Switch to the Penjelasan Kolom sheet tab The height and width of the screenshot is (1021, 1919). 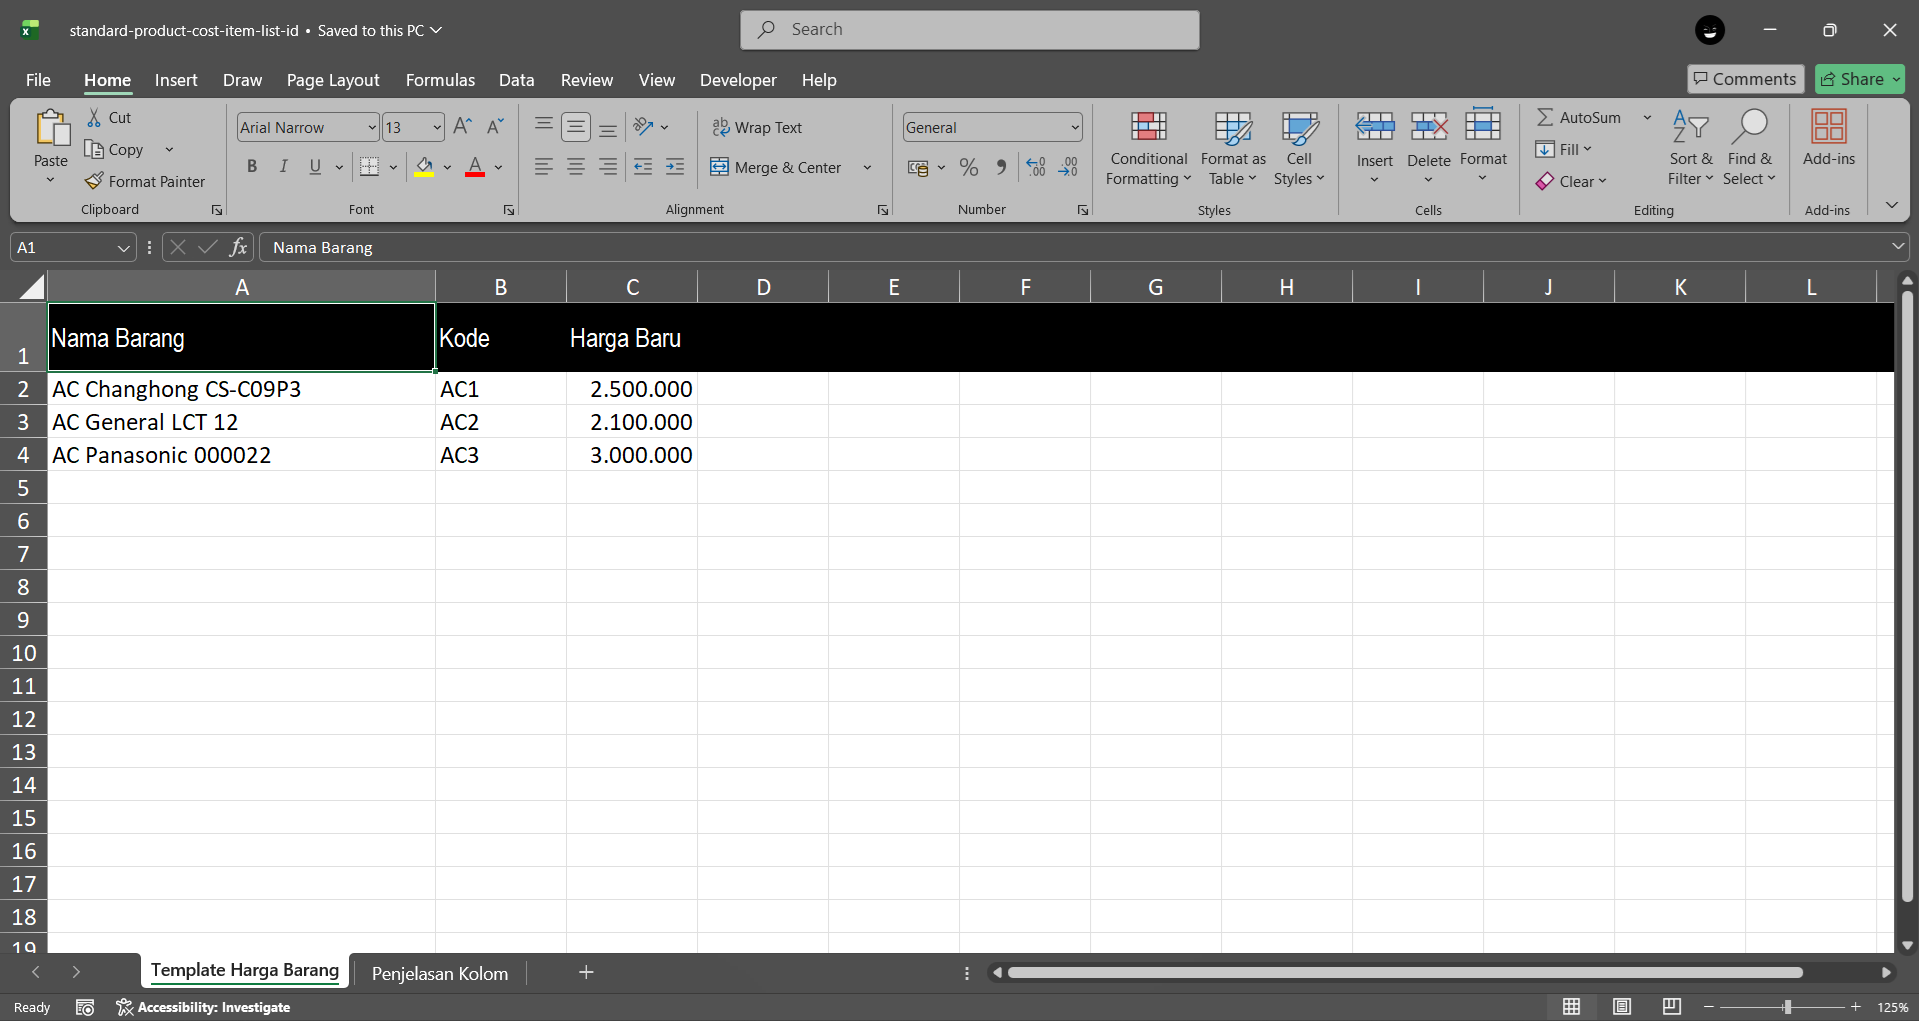click(x=439, y=973)
